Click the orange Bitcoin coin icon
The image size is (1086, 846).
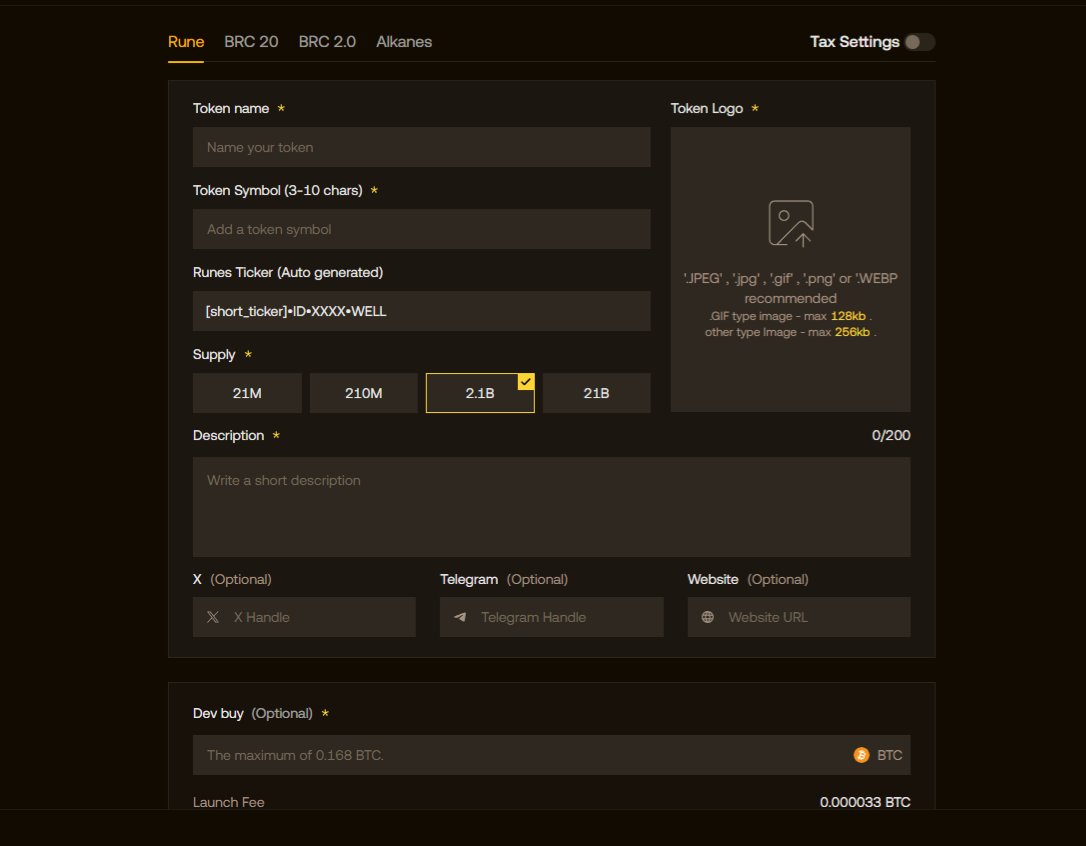click(x=861, y=755)
